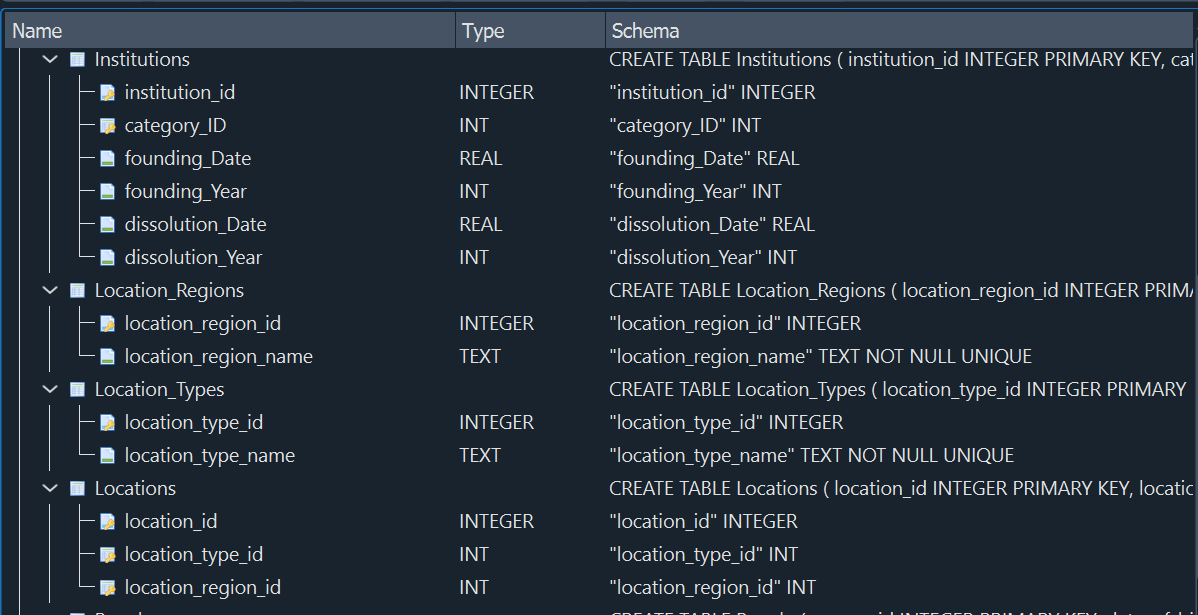
Task: Click the category_ID foreign key field icon
Action: click(x=108, y=125)
